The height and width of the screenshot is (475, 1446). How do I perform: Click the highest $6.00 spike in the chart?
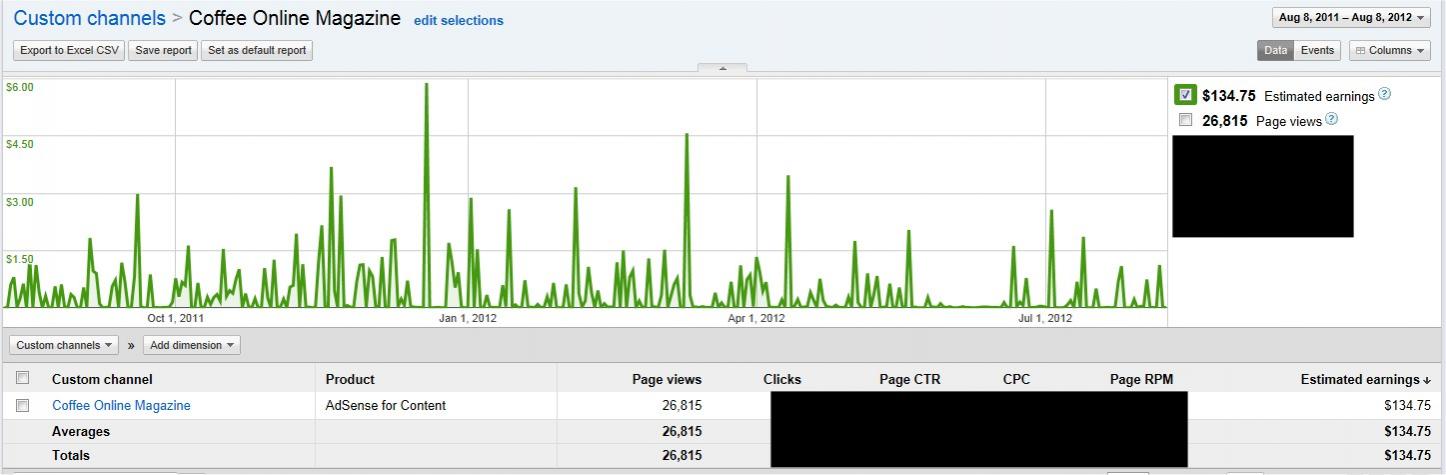click(x=427, y=86)
